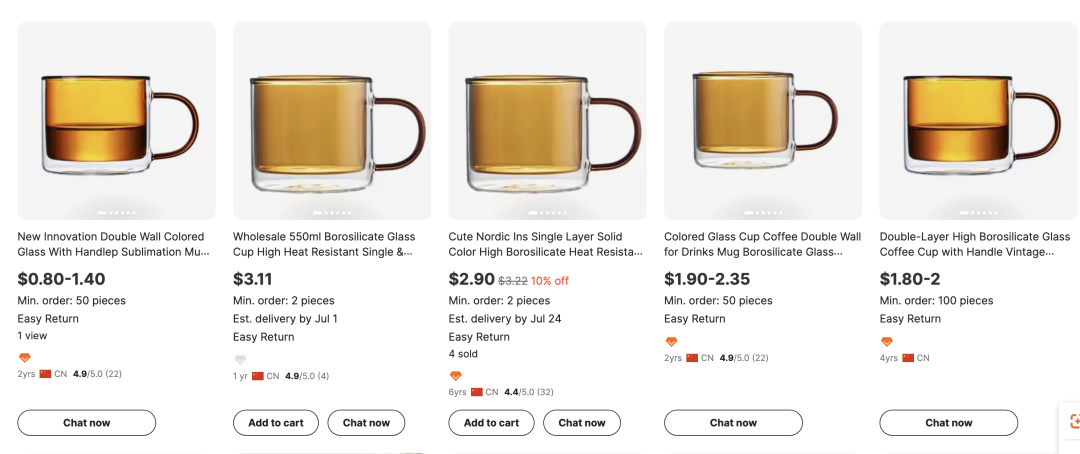Click the 4.4/5.0 (32) rating of 6yrs supplier
1080x454 pixels.
[530, 392]
